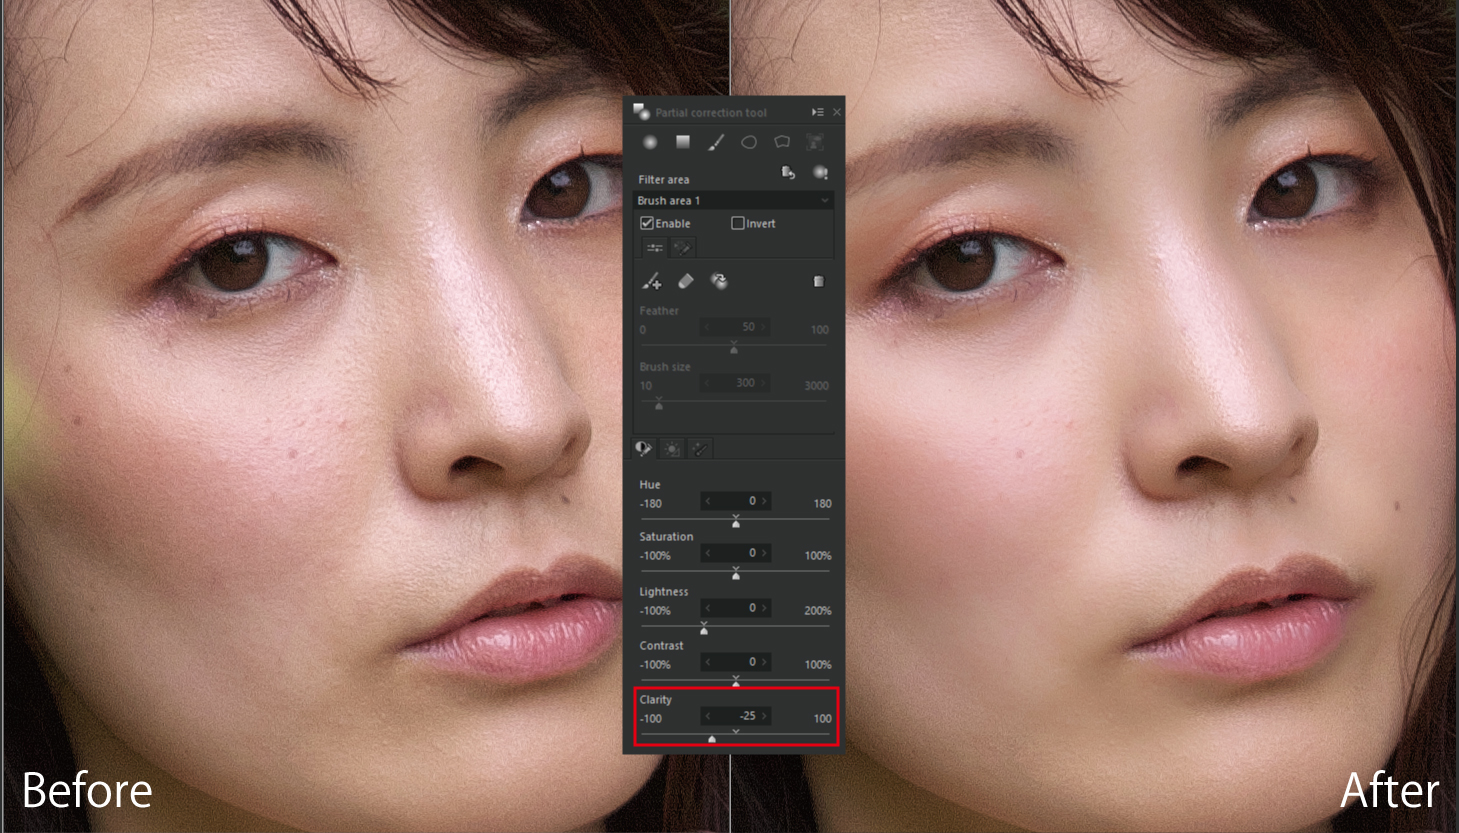
Task: Select the grayed-out auto area selection tool
Action: [815, 142]
